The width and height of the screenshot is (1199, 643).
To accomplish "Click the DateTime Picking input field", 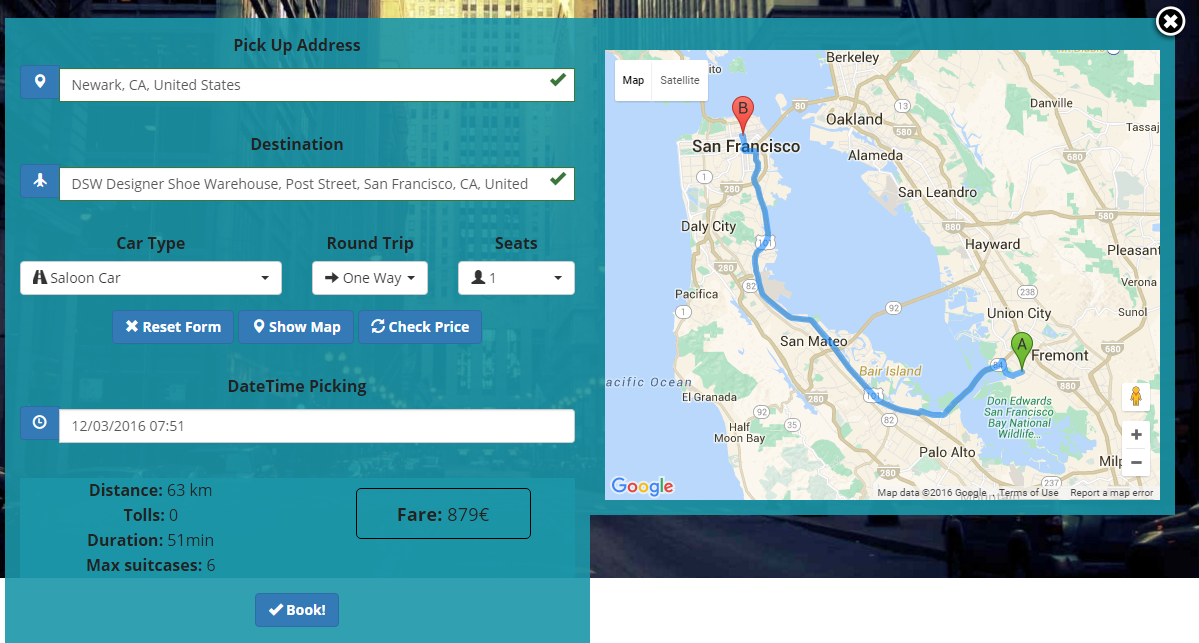I will (317, 426).
